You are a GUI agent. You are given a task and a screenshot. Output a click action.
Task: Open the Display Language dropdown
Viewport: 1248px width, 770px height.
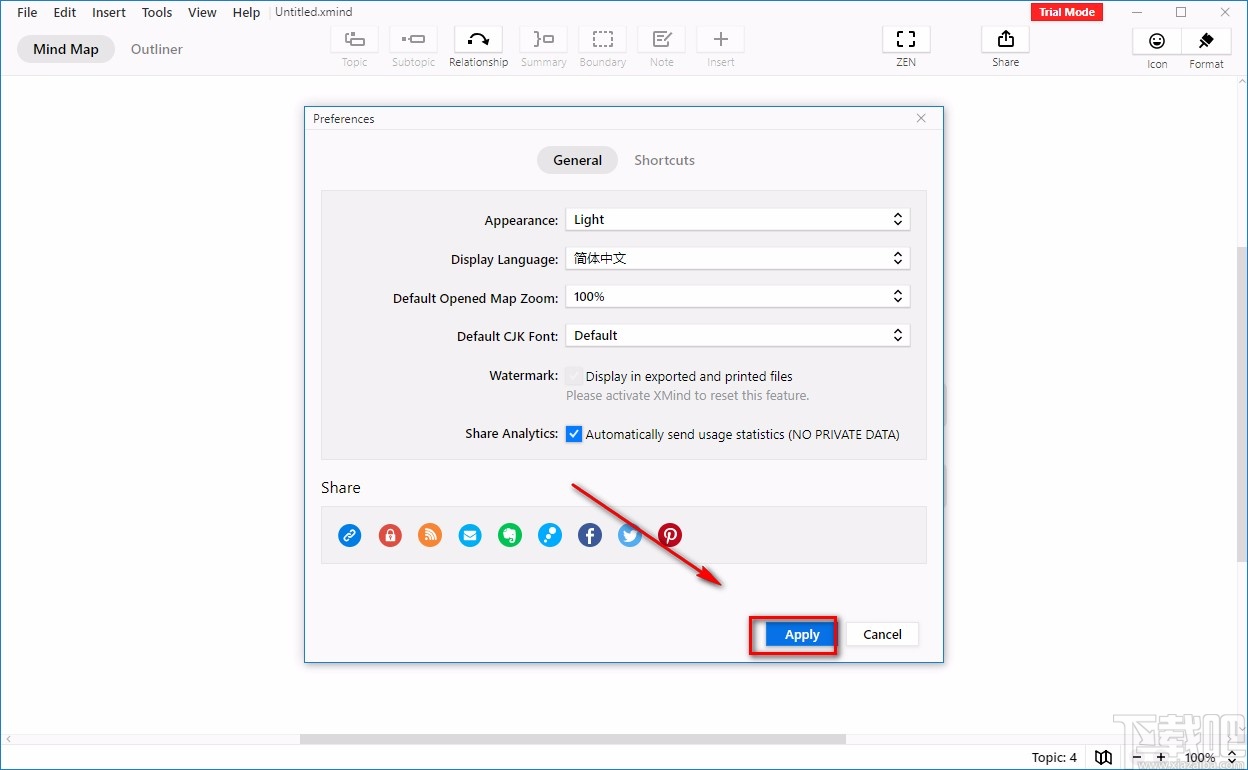click(x=737, y=258)
